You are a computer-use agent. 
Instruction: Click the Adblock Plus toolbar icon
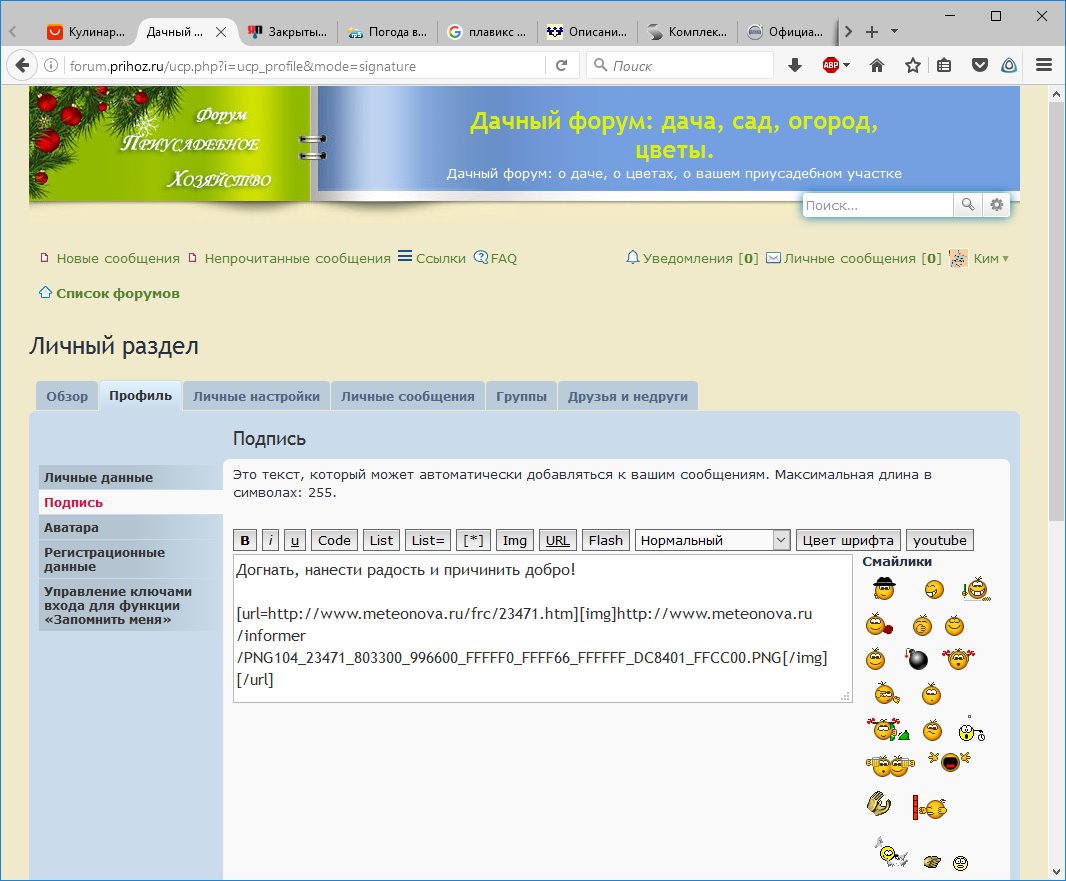coord(831,65)
